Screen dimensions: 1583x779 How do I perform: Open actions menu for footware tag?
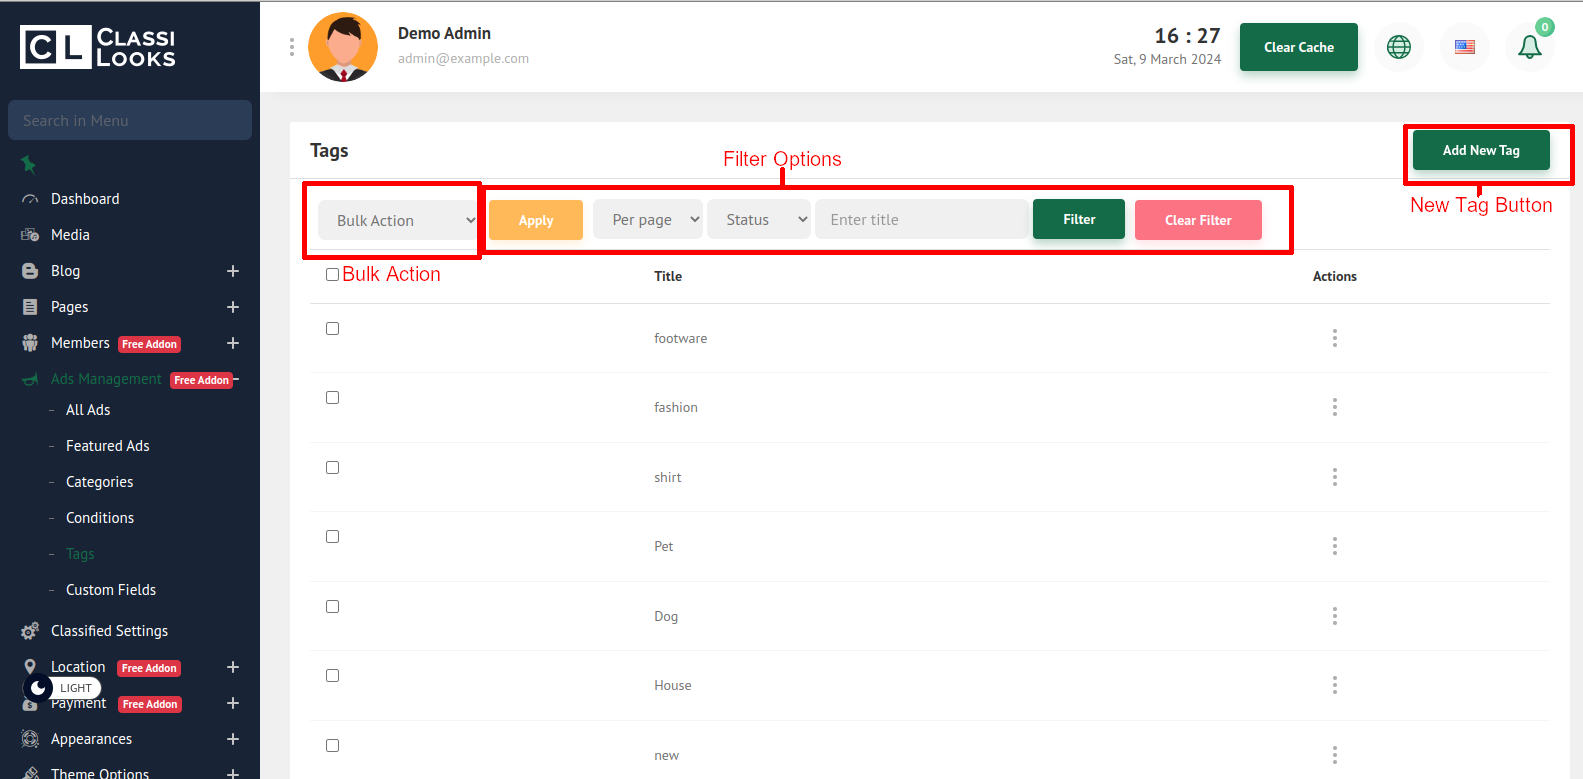(1334, 338)
